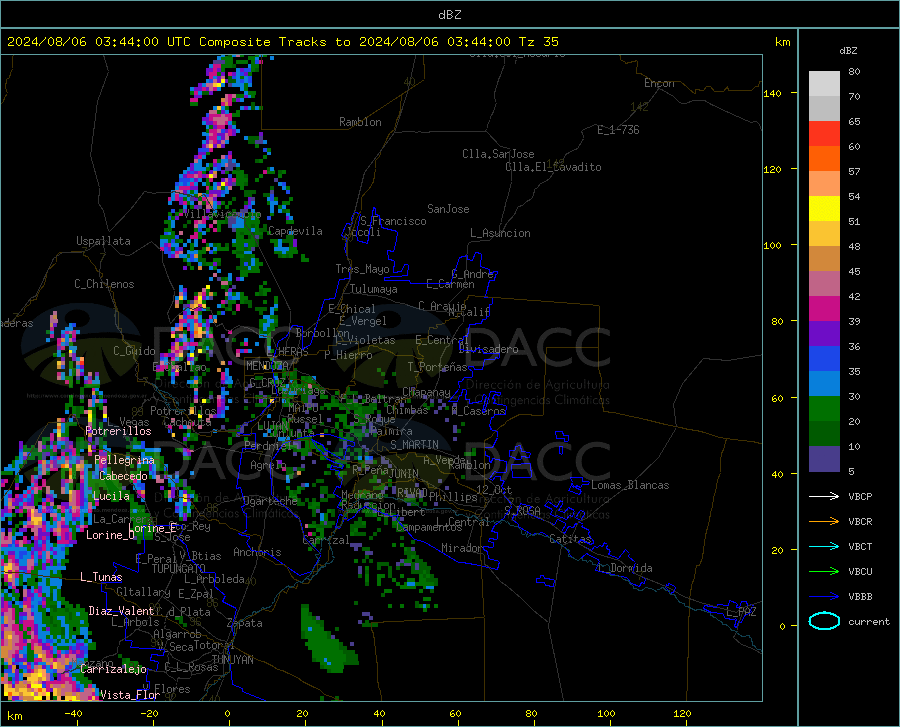Click the Uspallata map label
Screen dimensions: 900x727
tap(103, 241)
